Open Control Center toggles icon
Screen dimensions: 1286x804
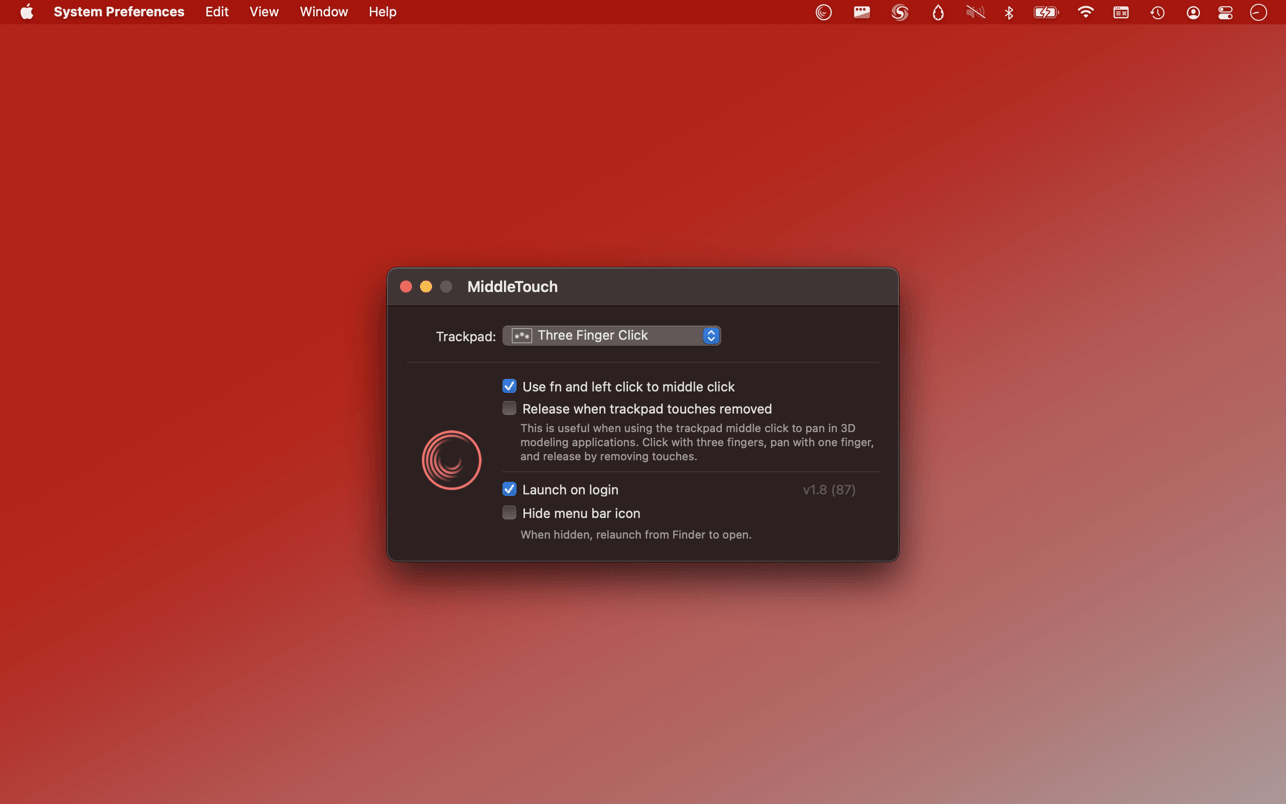pyautogui.click(x=1225, y=12)
